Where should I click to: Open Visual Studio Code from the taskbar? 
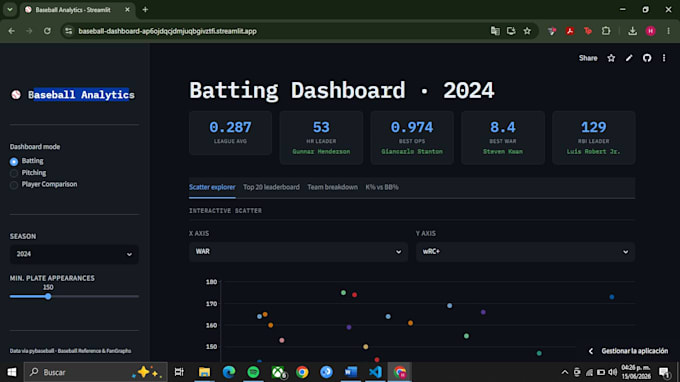coord(375,372)
